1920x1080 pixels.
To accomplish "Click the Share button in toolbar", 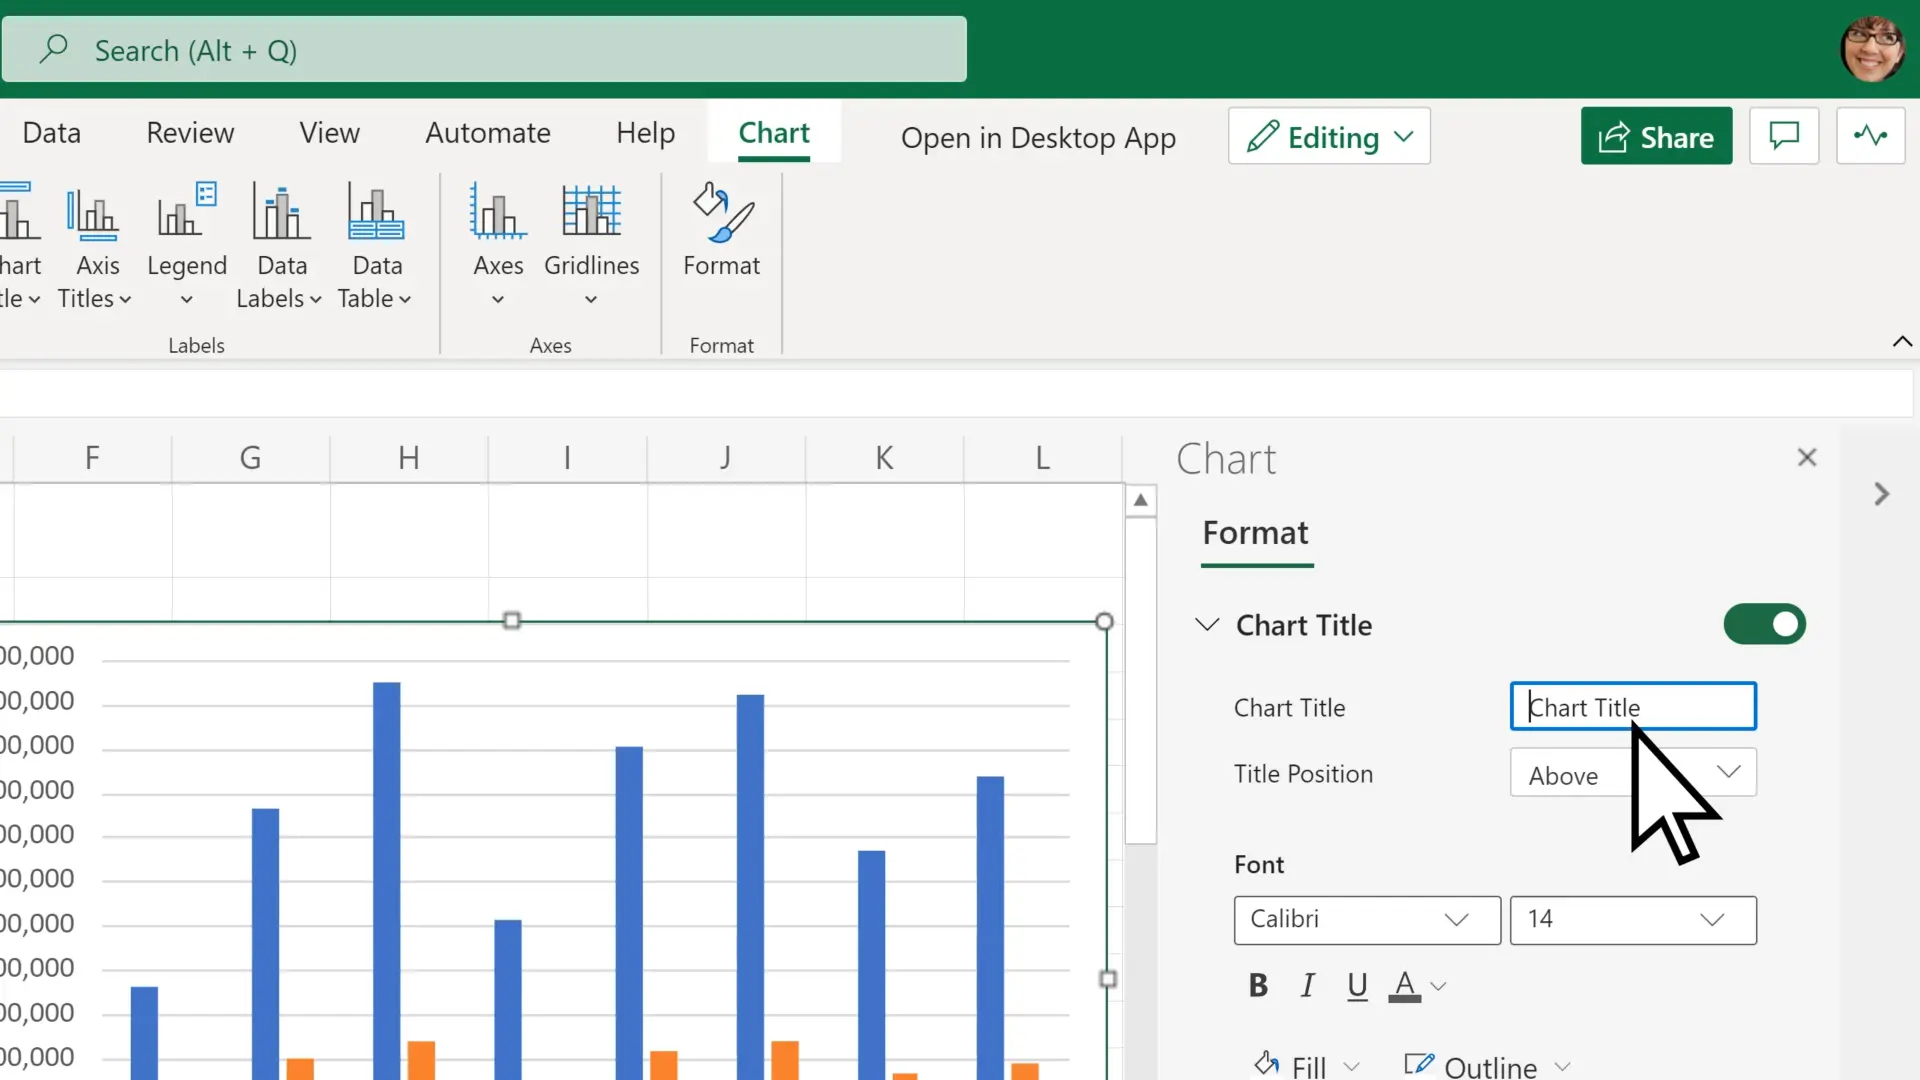I will click(x=1656, y=136).
